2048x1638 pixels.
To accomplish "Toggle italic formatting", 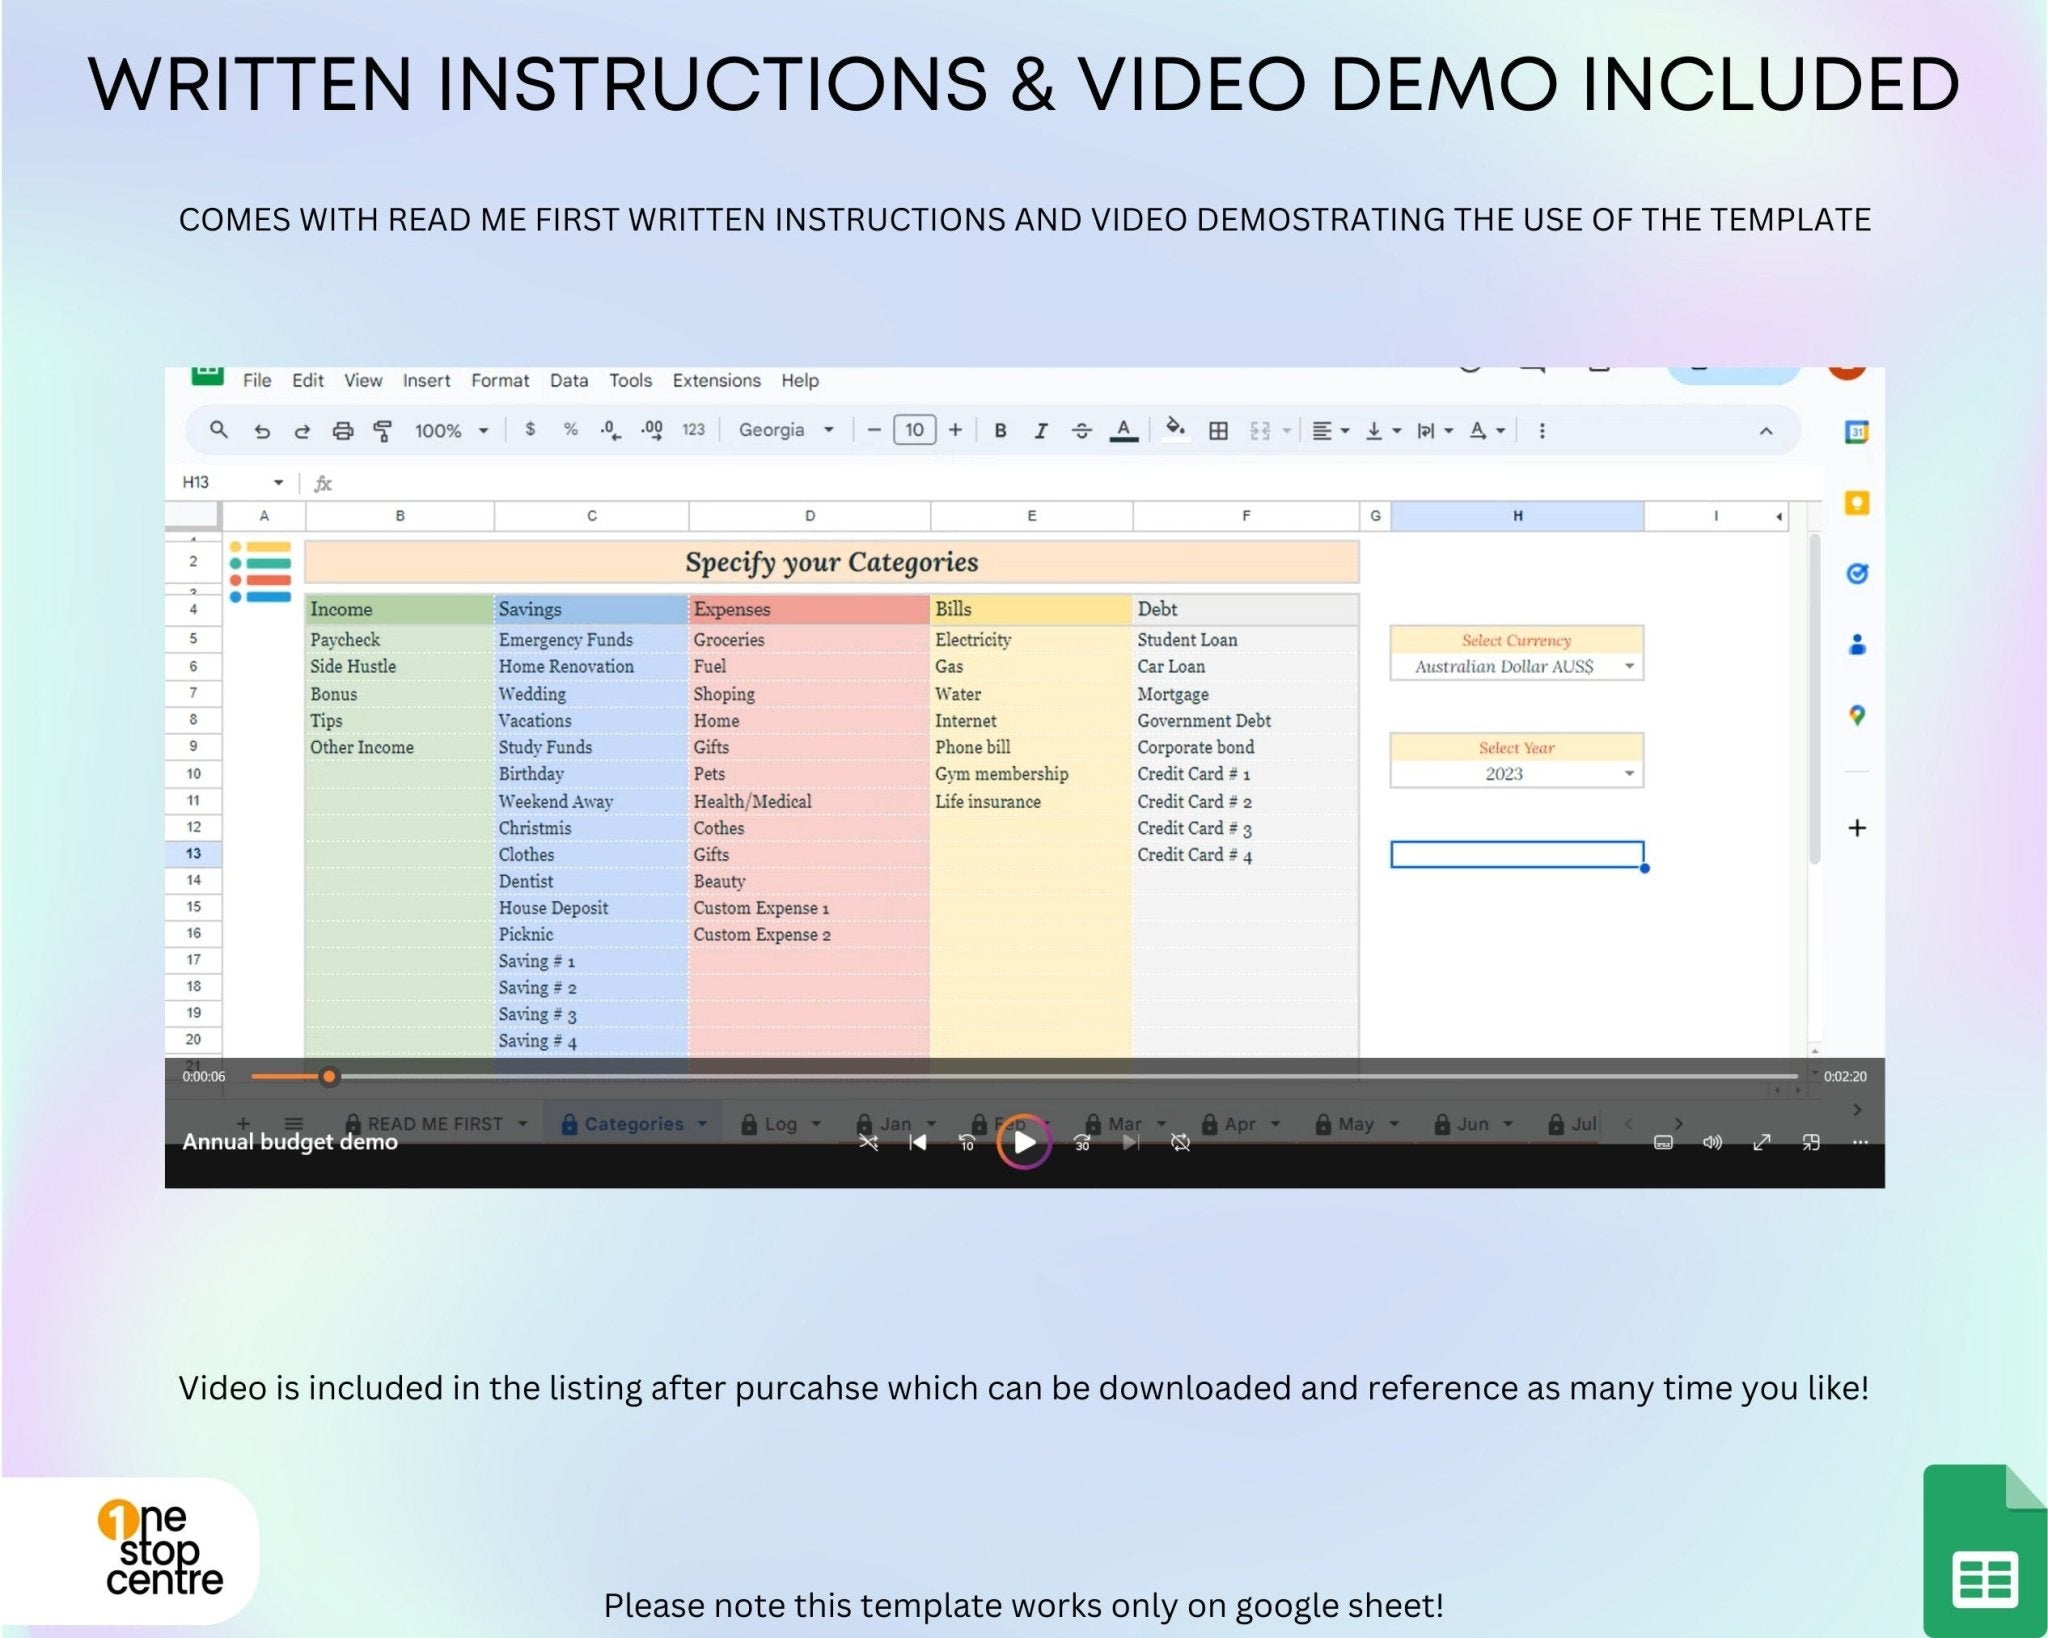I will point(1041,430).
